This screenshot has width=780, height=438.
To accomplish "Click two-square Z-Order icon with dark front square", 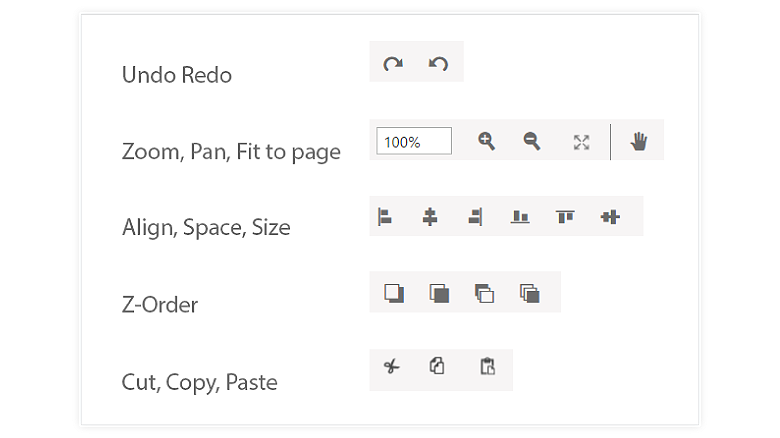I will tap(439, 293).
